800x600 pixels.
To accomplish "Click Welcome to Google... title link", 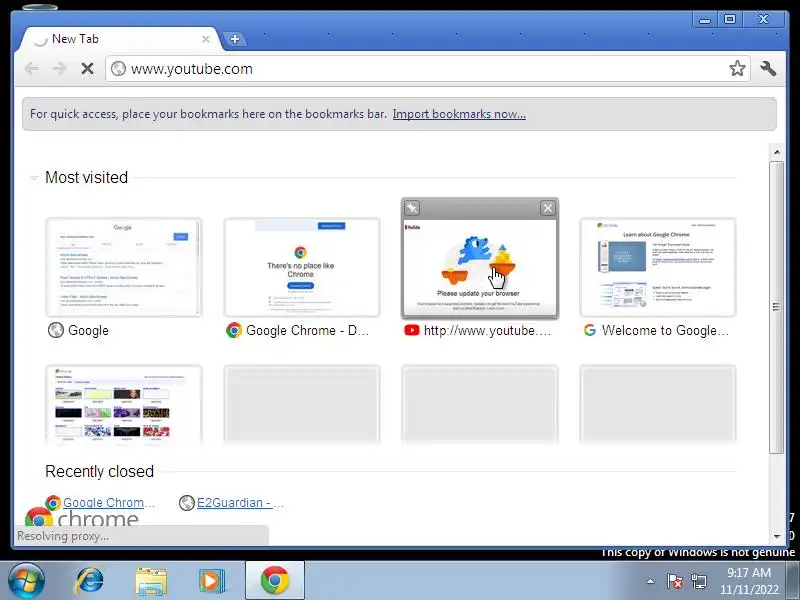I will (x=665, y=331).
